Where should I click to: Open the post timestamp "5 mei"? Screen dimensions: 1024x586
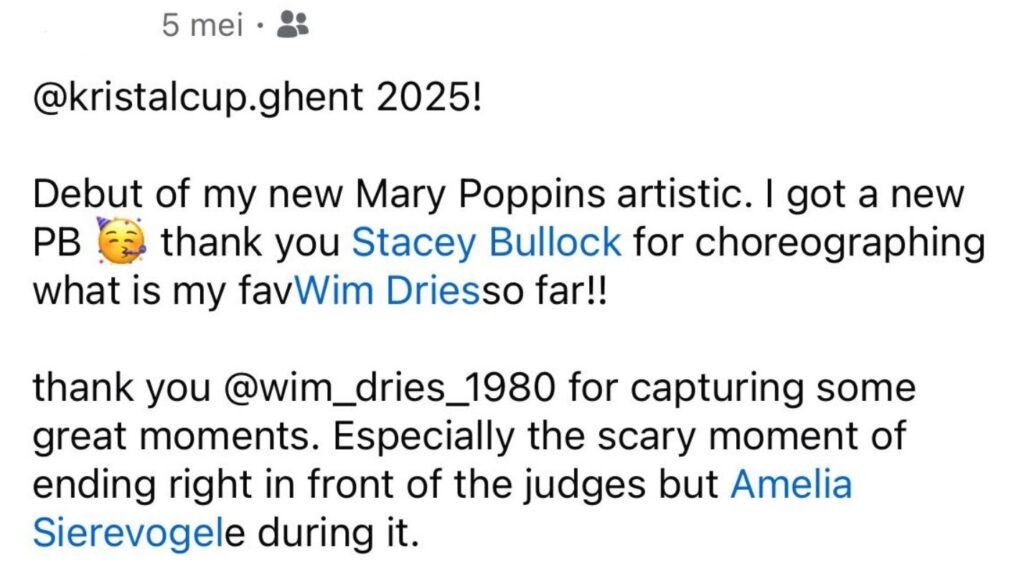202,26
